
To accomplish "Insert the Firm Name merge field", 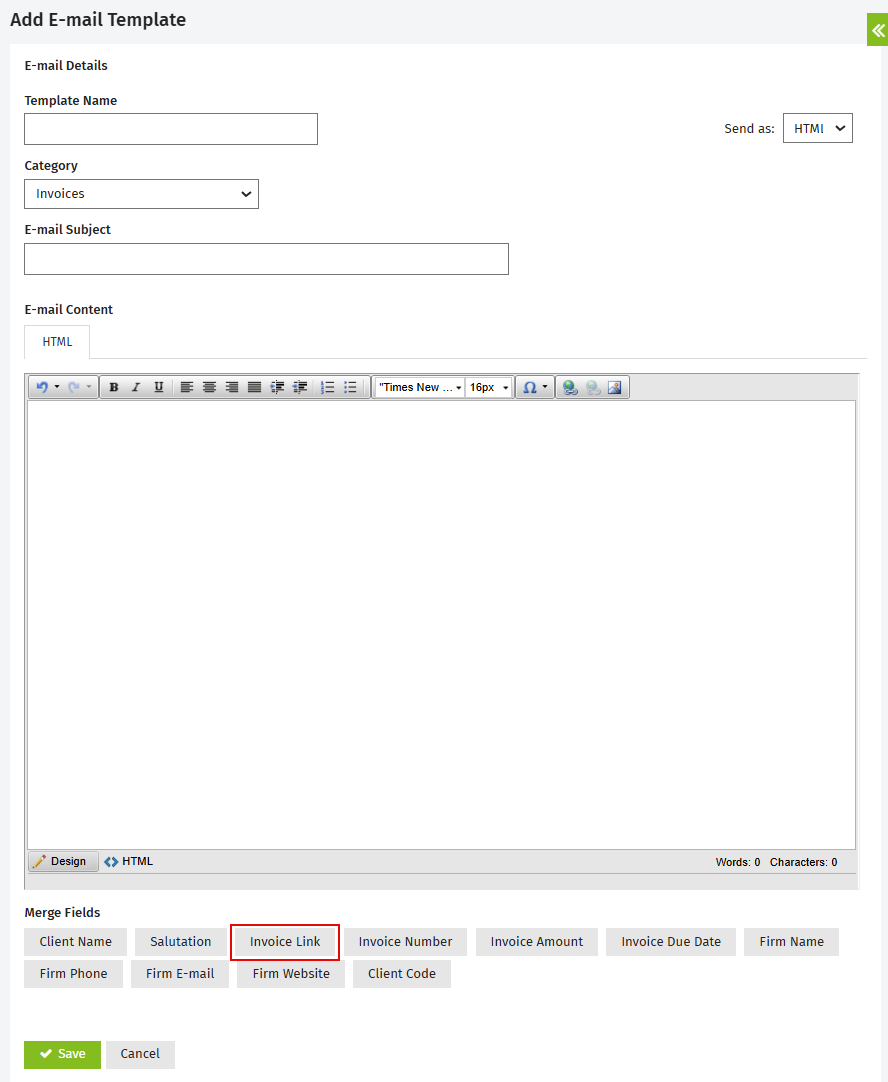I will [x=791, y=942].
